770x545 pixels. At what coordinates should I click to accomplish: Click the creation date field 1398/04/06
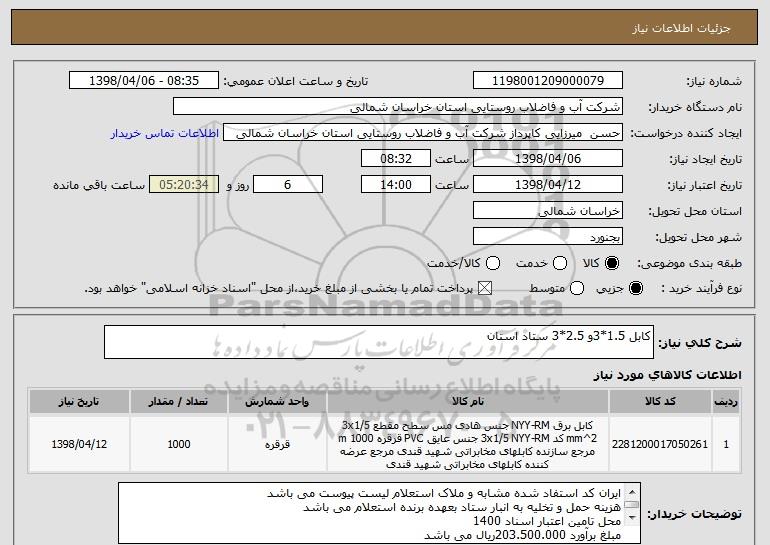click(548, 158)
